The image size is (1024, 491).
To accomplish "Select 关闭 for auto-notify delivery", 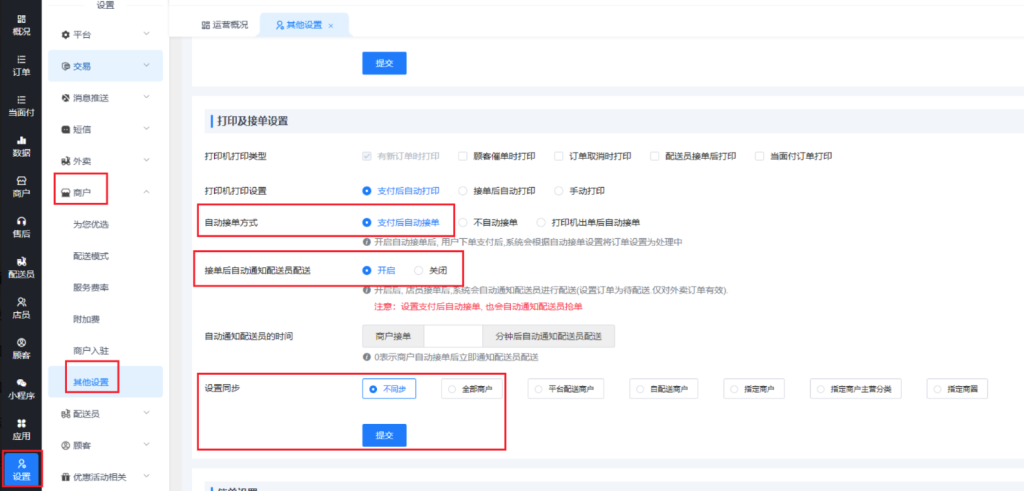I will (x=419, y=271).
